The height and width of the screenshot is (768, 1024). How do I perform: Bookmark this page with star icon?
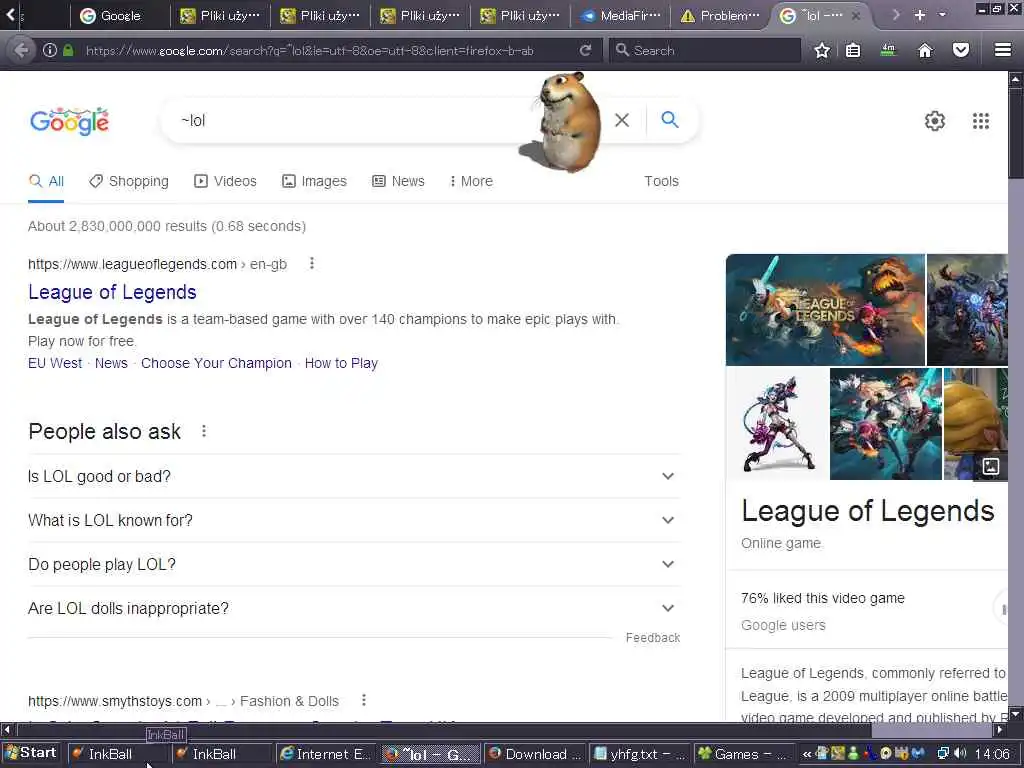click(822, 50)
